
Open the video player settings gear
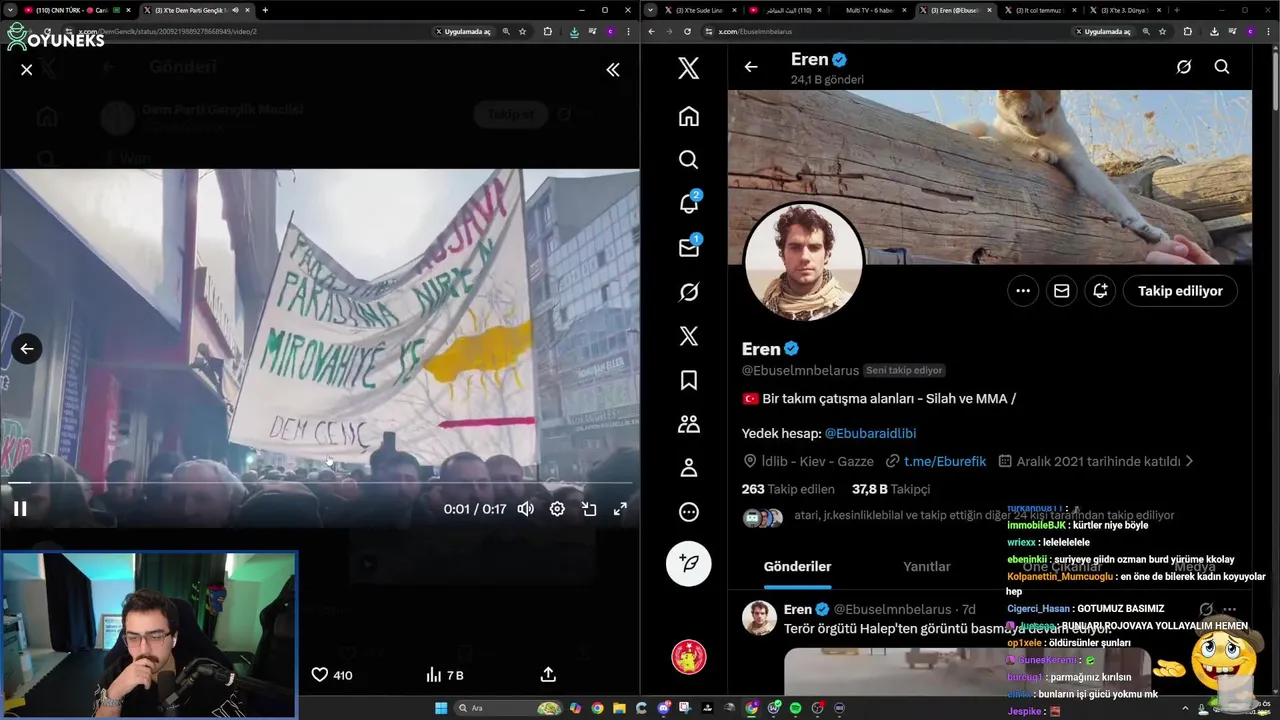tap(557, 509)
